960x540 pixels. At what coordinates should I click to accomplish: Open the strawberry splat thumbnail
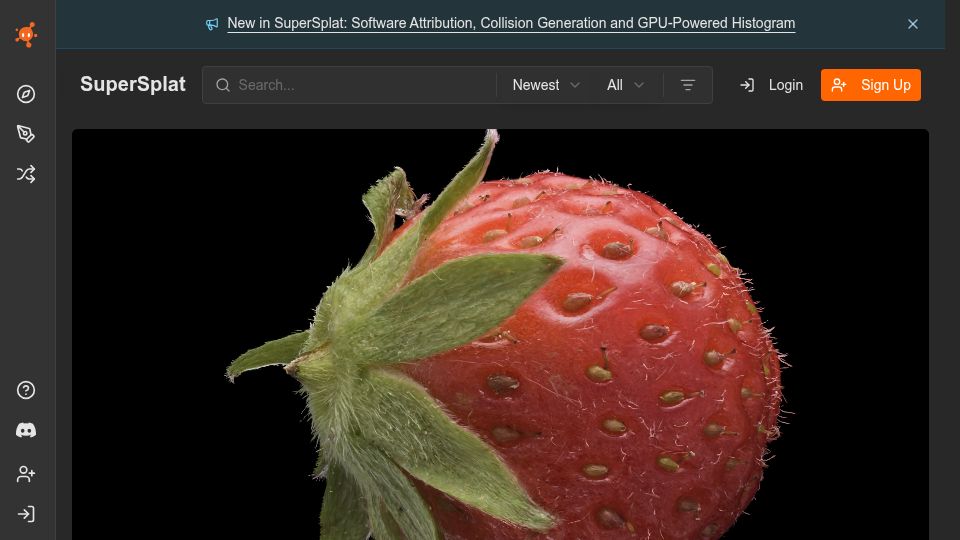(500, 334)
